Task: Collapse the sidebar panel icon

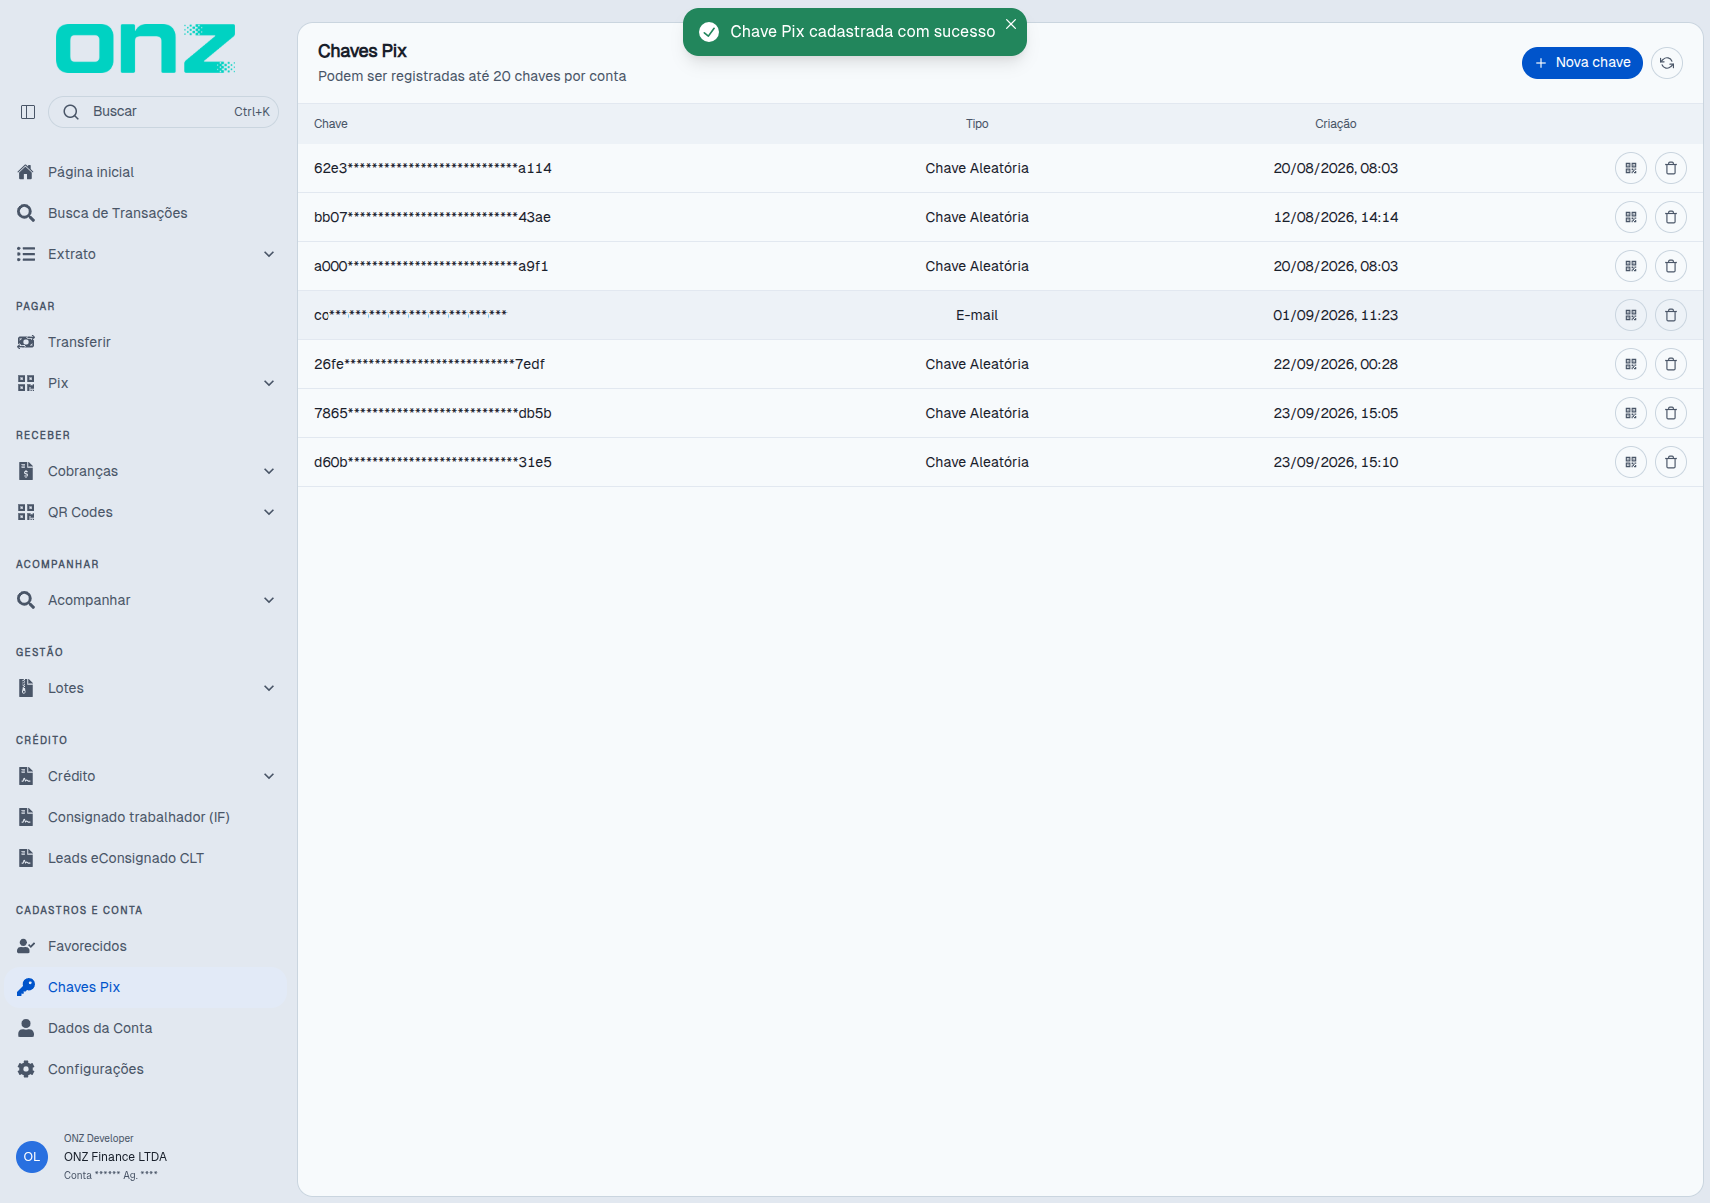Action: pyautogui.click(x=28, y=112)
